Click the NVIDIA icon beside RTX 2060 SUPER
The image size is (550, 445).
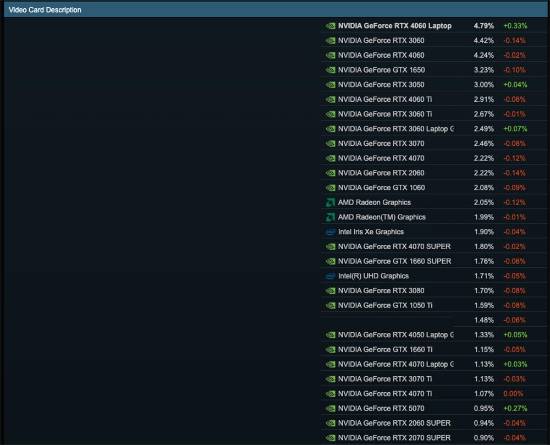(x=330, y=423)
